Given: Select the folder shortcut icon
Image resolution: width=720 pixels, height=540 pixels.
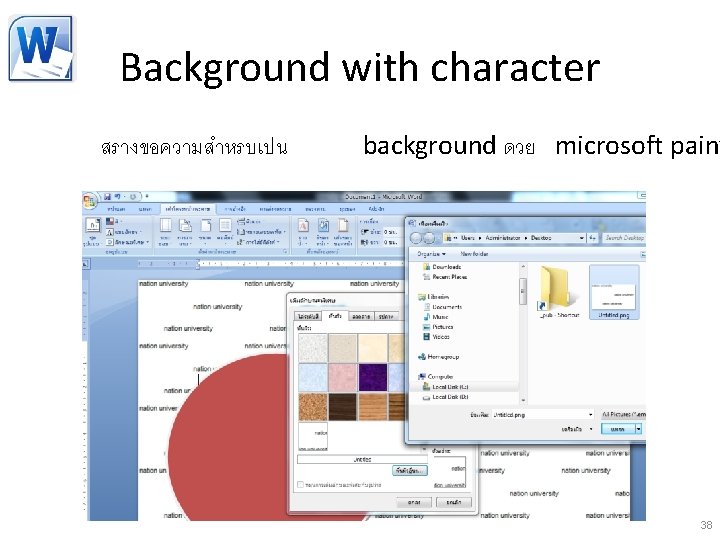Looking at the screenshot, I should click(559, 292).
